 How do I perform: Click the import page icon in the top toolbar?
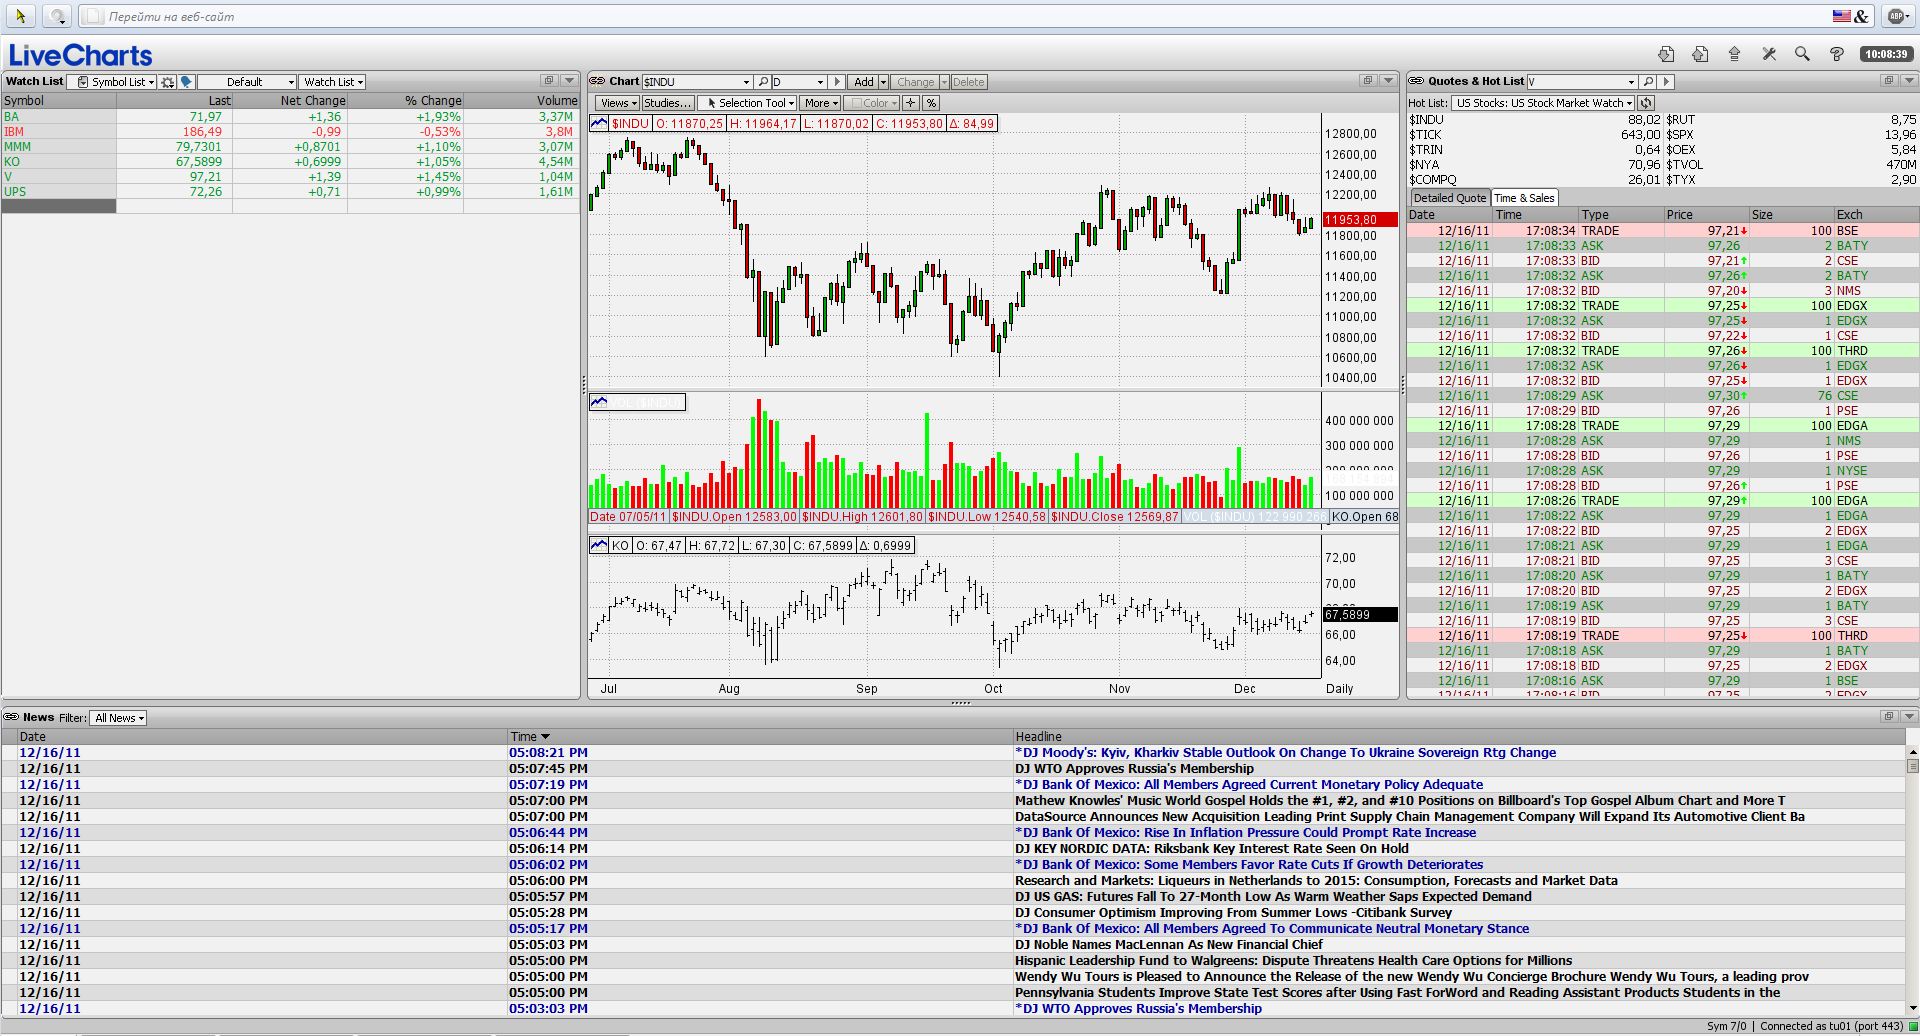click(x=1666, y=54)
